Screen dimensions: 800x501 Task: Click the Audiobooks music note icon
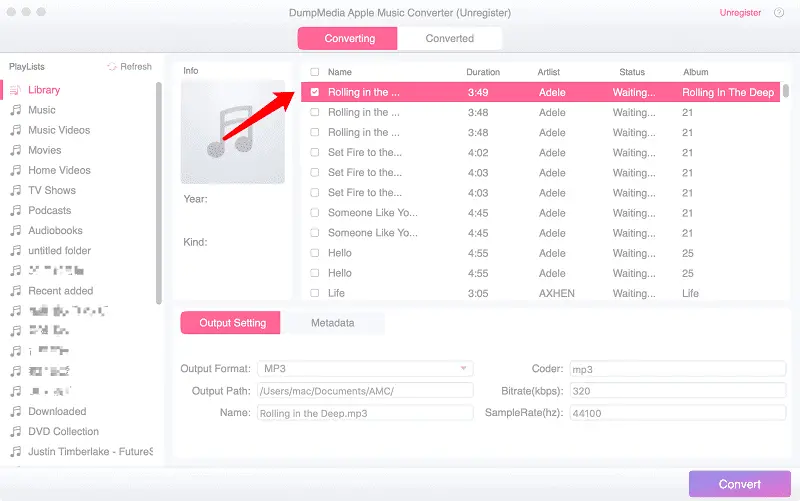15,231
